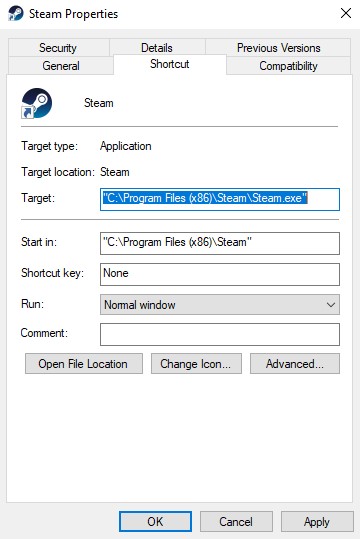360x539 pixels.
Task: Open the Change Icon dialog
Action: coord(196,364)
